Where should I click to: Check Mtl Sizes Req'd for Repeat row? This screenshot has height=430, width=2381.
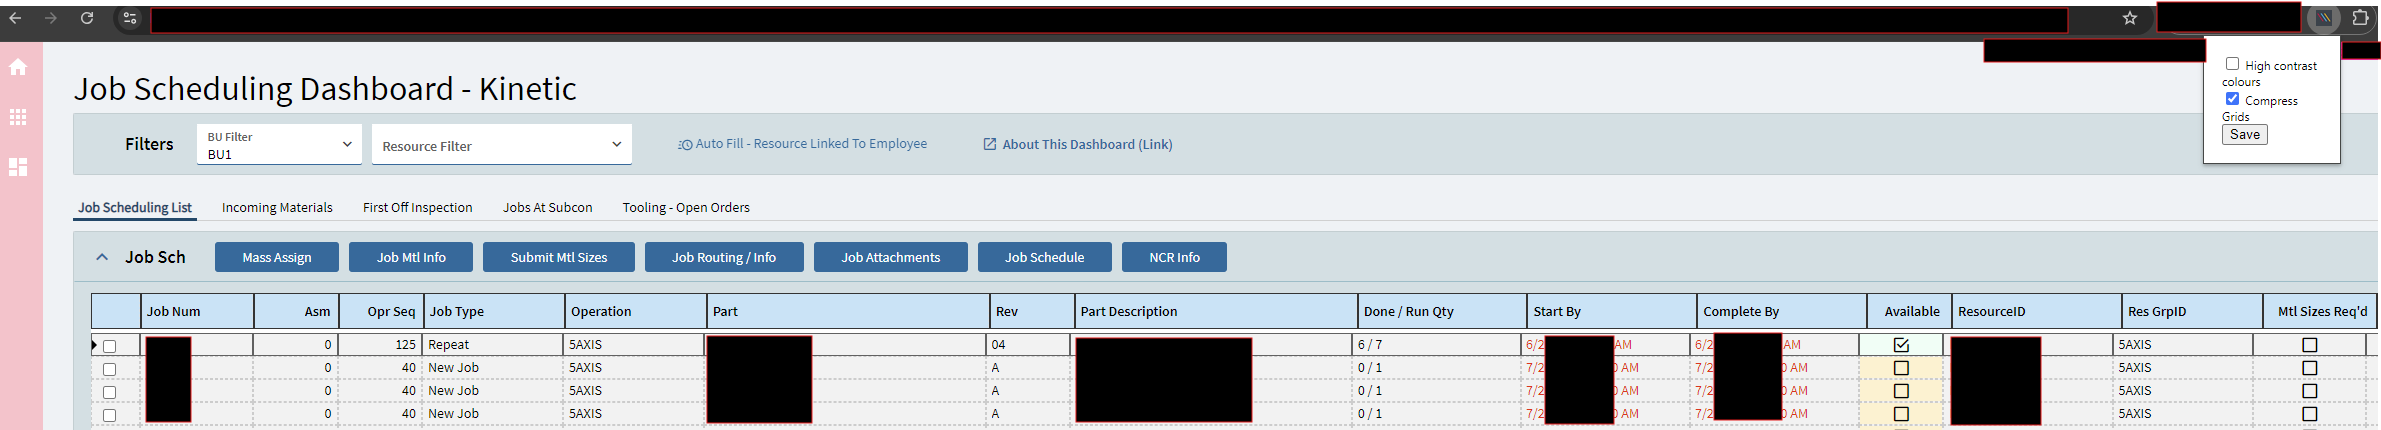tap(2309, 345)
